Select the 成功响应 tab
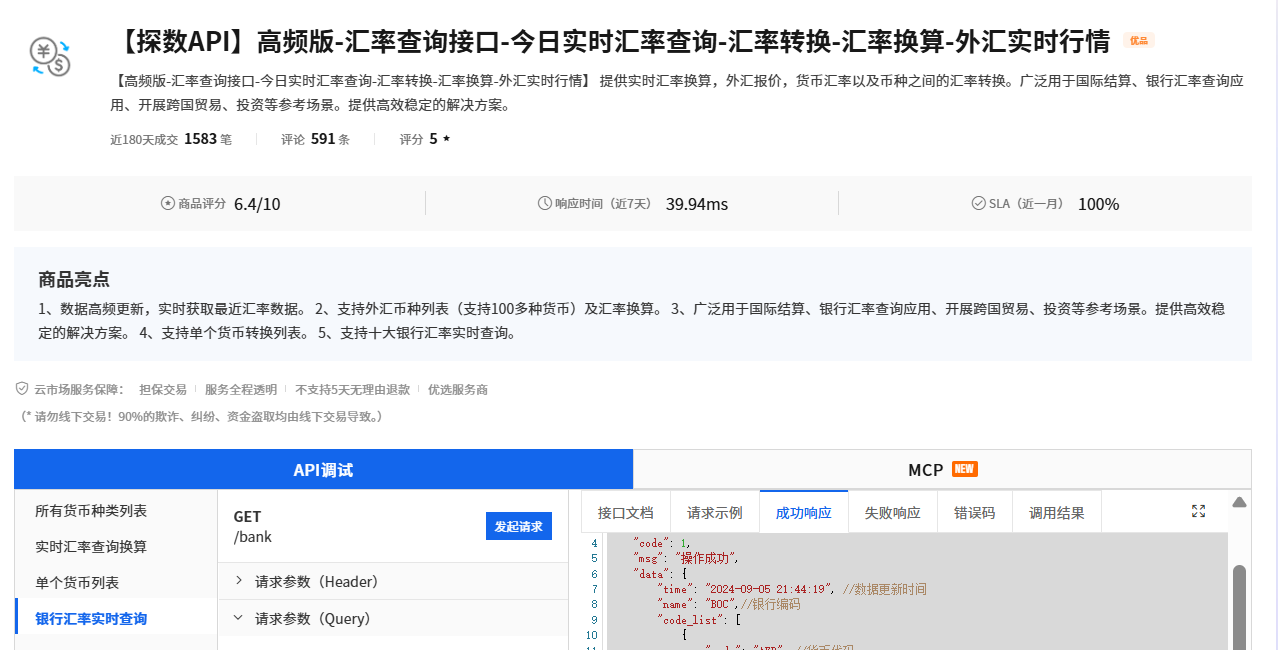 [804, 512]
